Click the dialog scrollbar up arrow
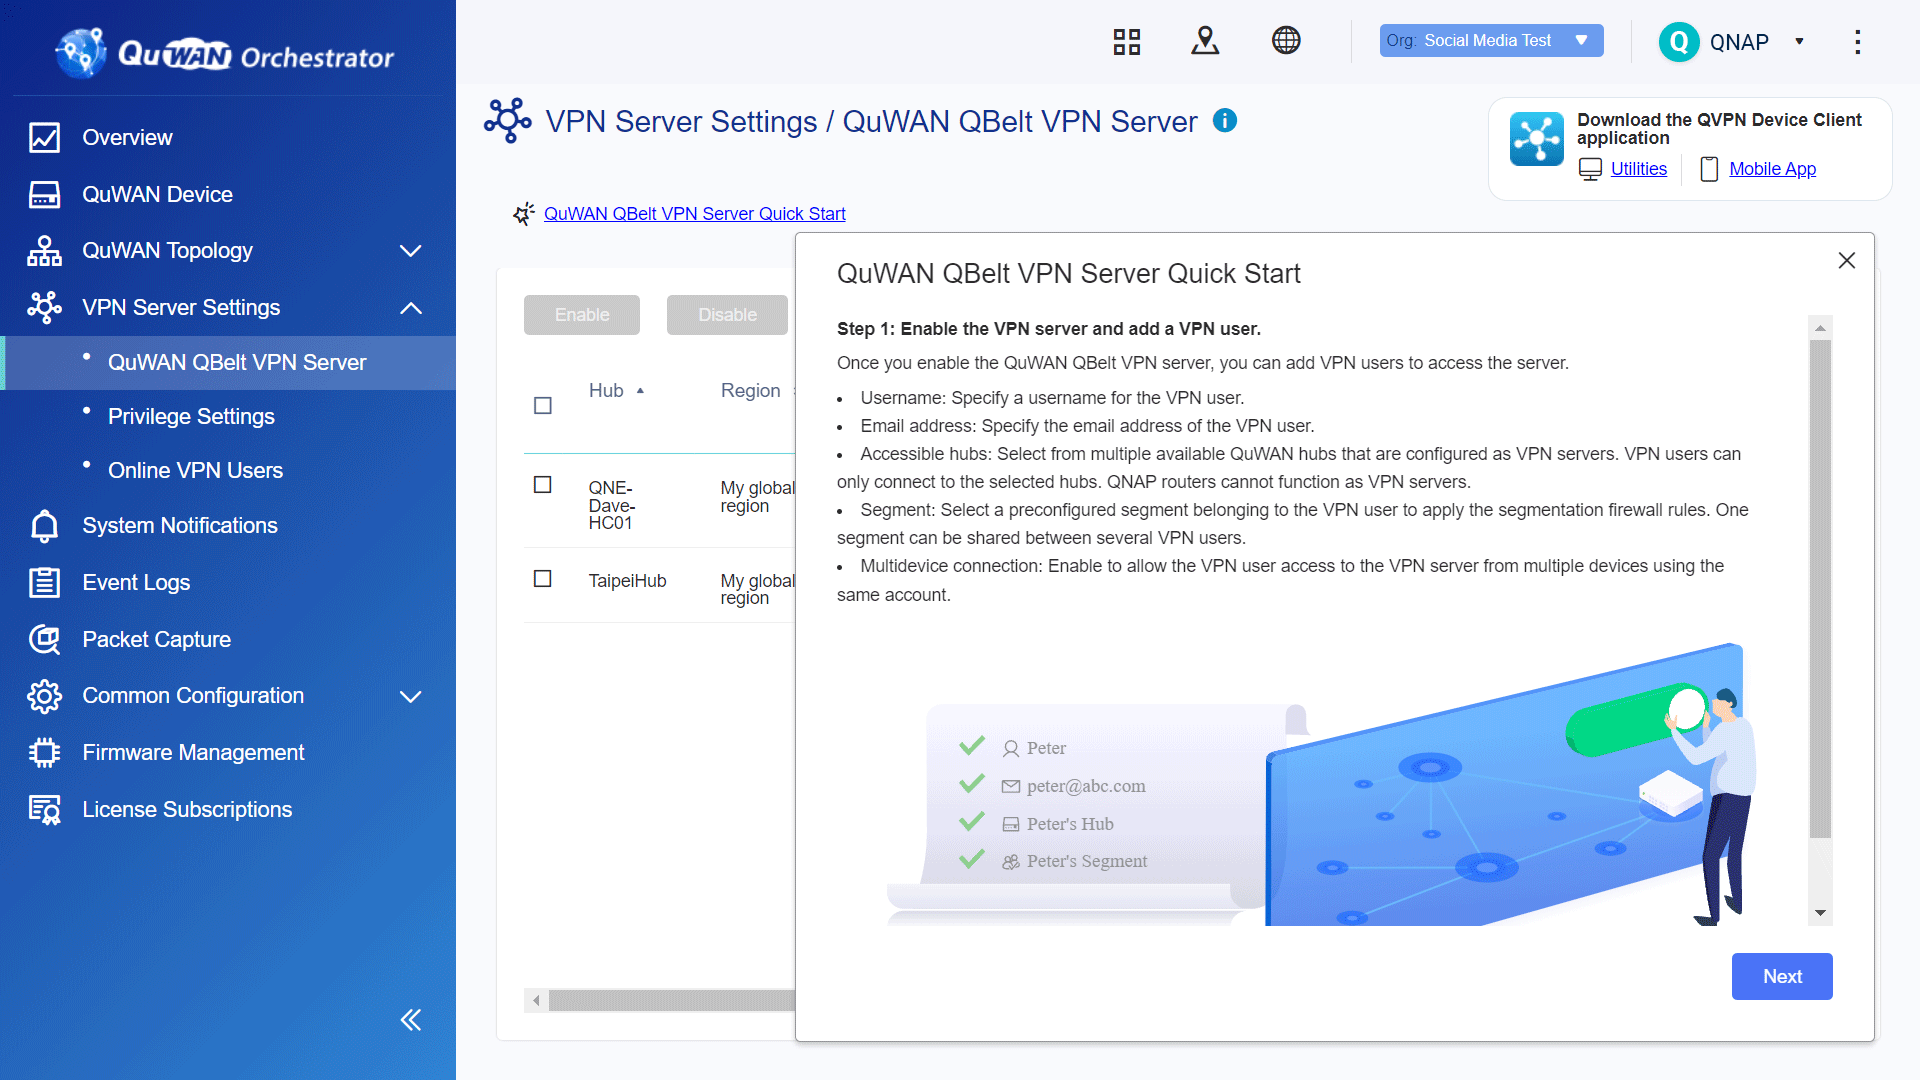Screen dimensions: 1920x1080 [1820, 328]
